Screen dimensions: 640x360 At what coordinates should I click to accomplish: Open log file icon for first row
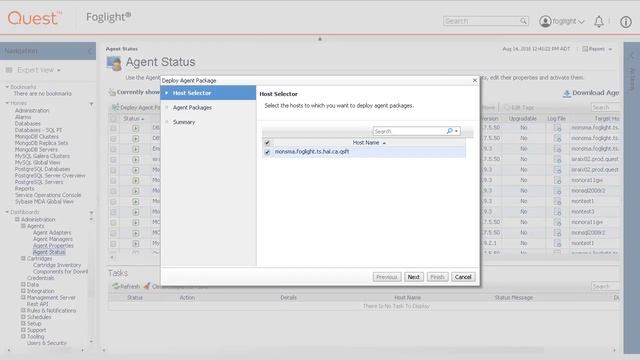[557, 128]
